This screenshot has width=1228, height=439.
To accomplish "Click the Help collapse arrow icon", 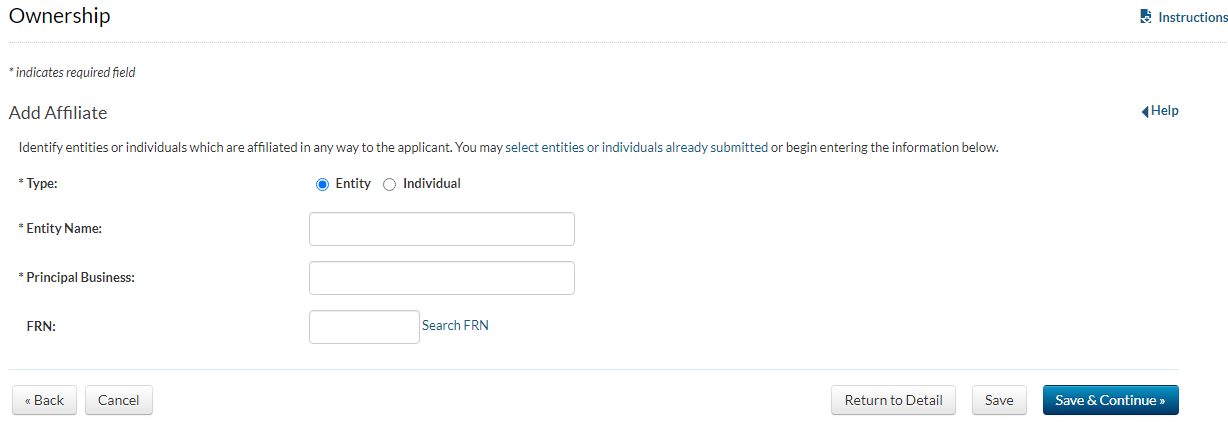I will (x=1145, y=112).
